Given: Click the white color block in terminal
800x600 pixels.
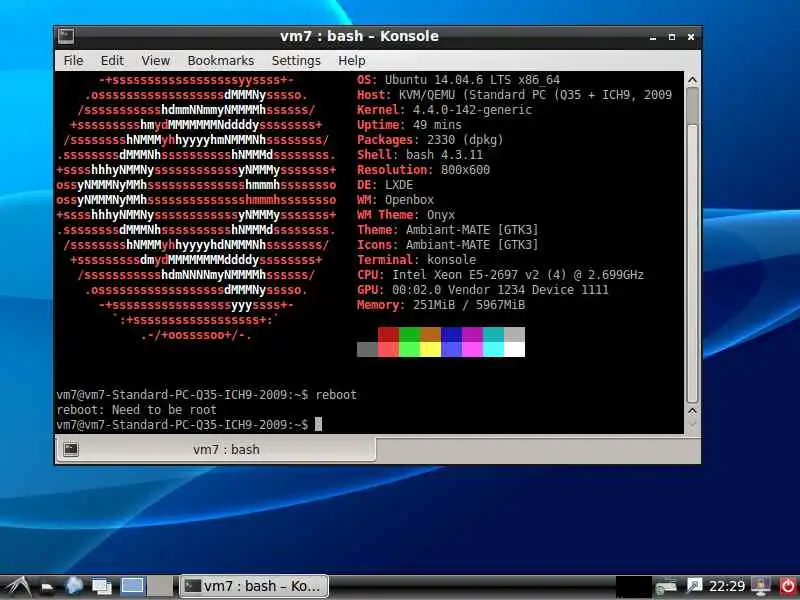Looking at the screenshot, I should pyautogui.click(x=514, y=349).
